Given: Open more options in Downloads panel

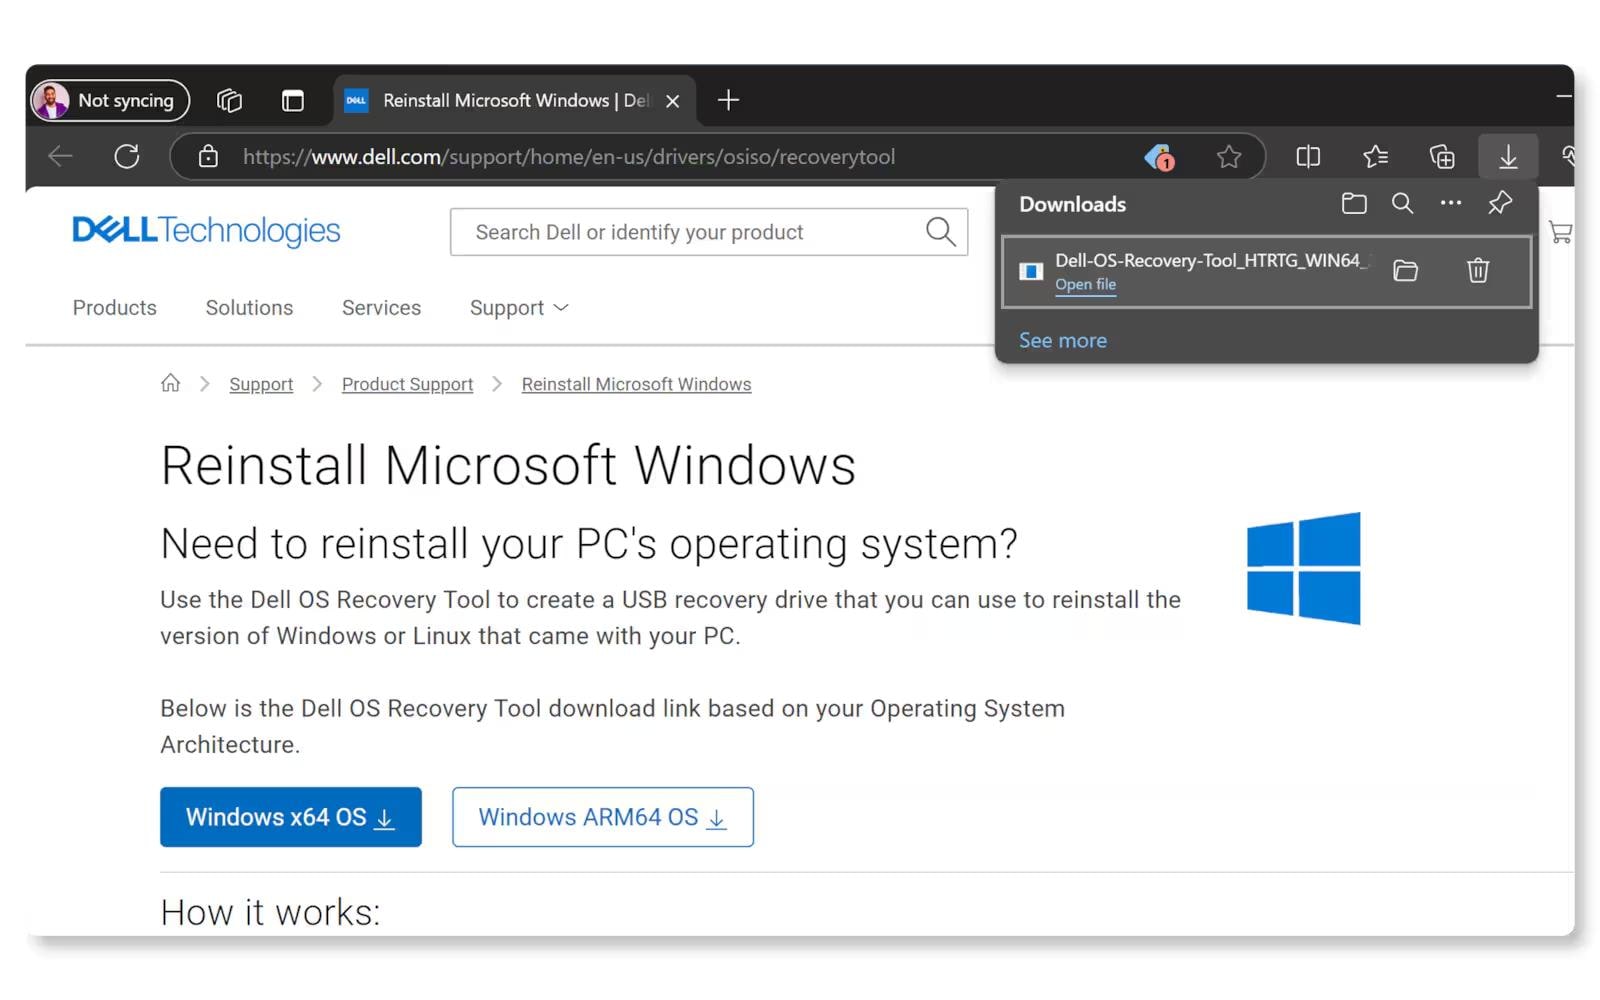Looking at the screenshot, I should 1451,203.
